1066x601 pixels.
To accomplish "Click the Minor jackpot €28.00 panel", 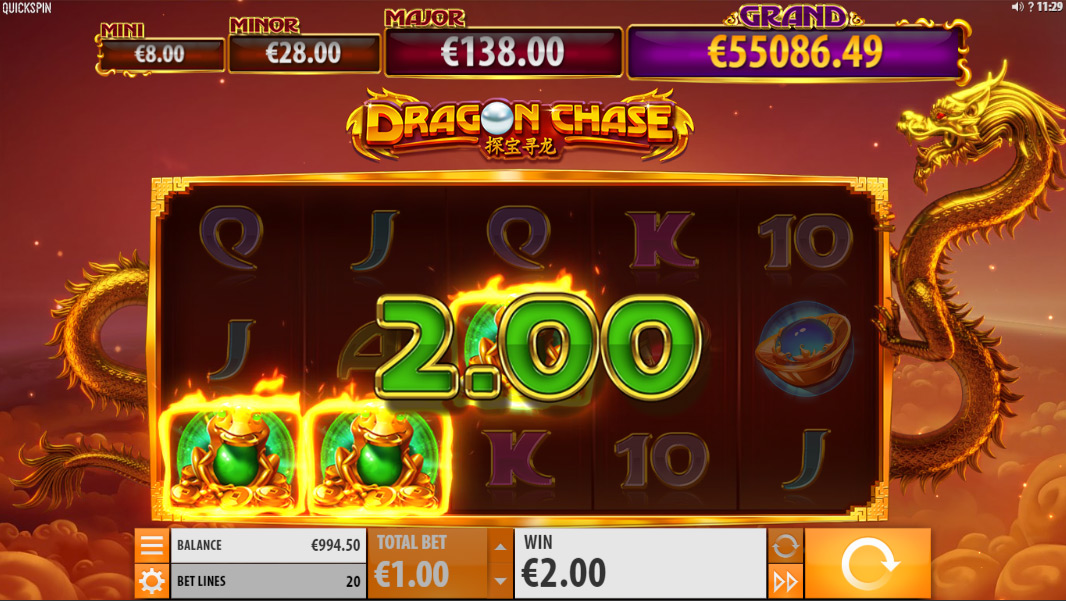I will click(x=304, y=53).
